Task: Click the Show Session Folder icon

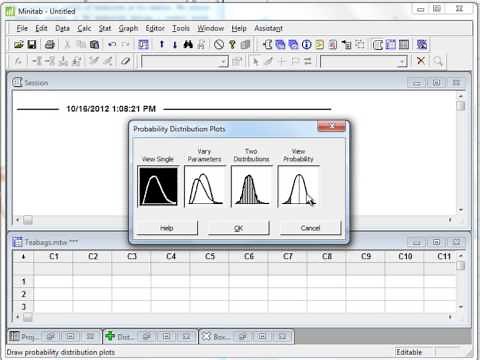Action: point(267,44)
